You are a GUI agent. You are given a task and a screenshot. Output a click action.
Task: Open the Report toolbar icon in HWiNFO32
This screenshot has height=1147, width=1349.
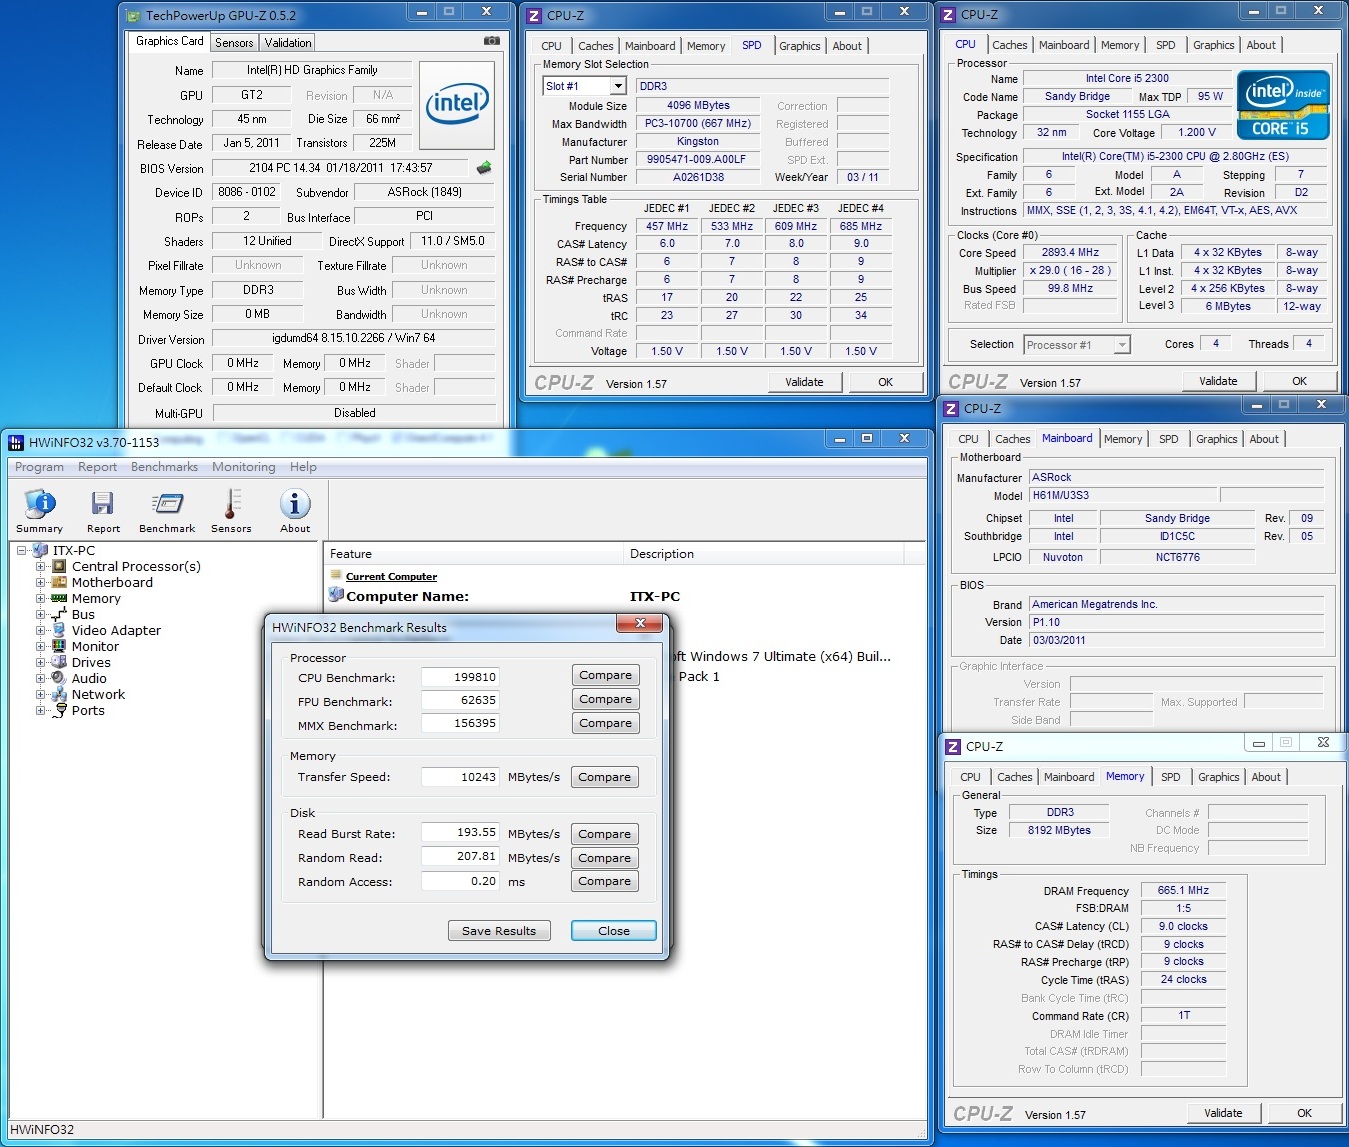click(103, 511)
